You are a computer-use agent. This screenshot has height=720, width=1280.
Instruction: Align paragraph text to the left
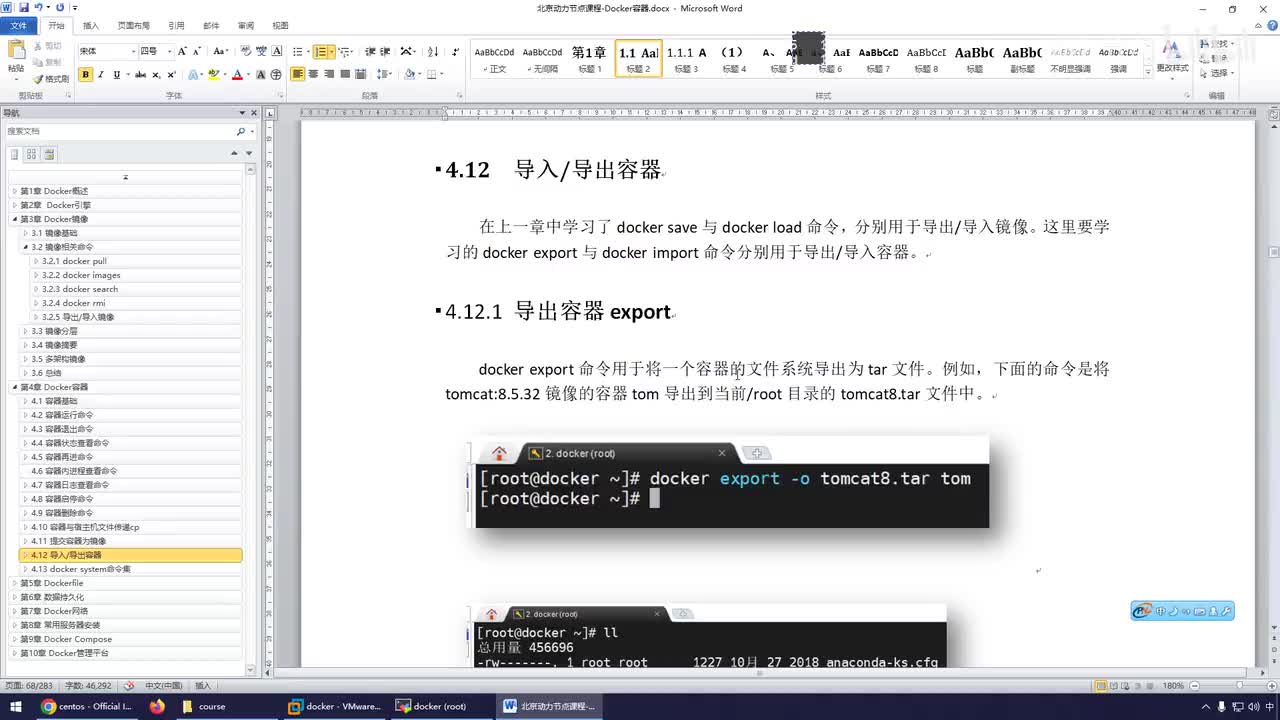[x=298, y=74]
